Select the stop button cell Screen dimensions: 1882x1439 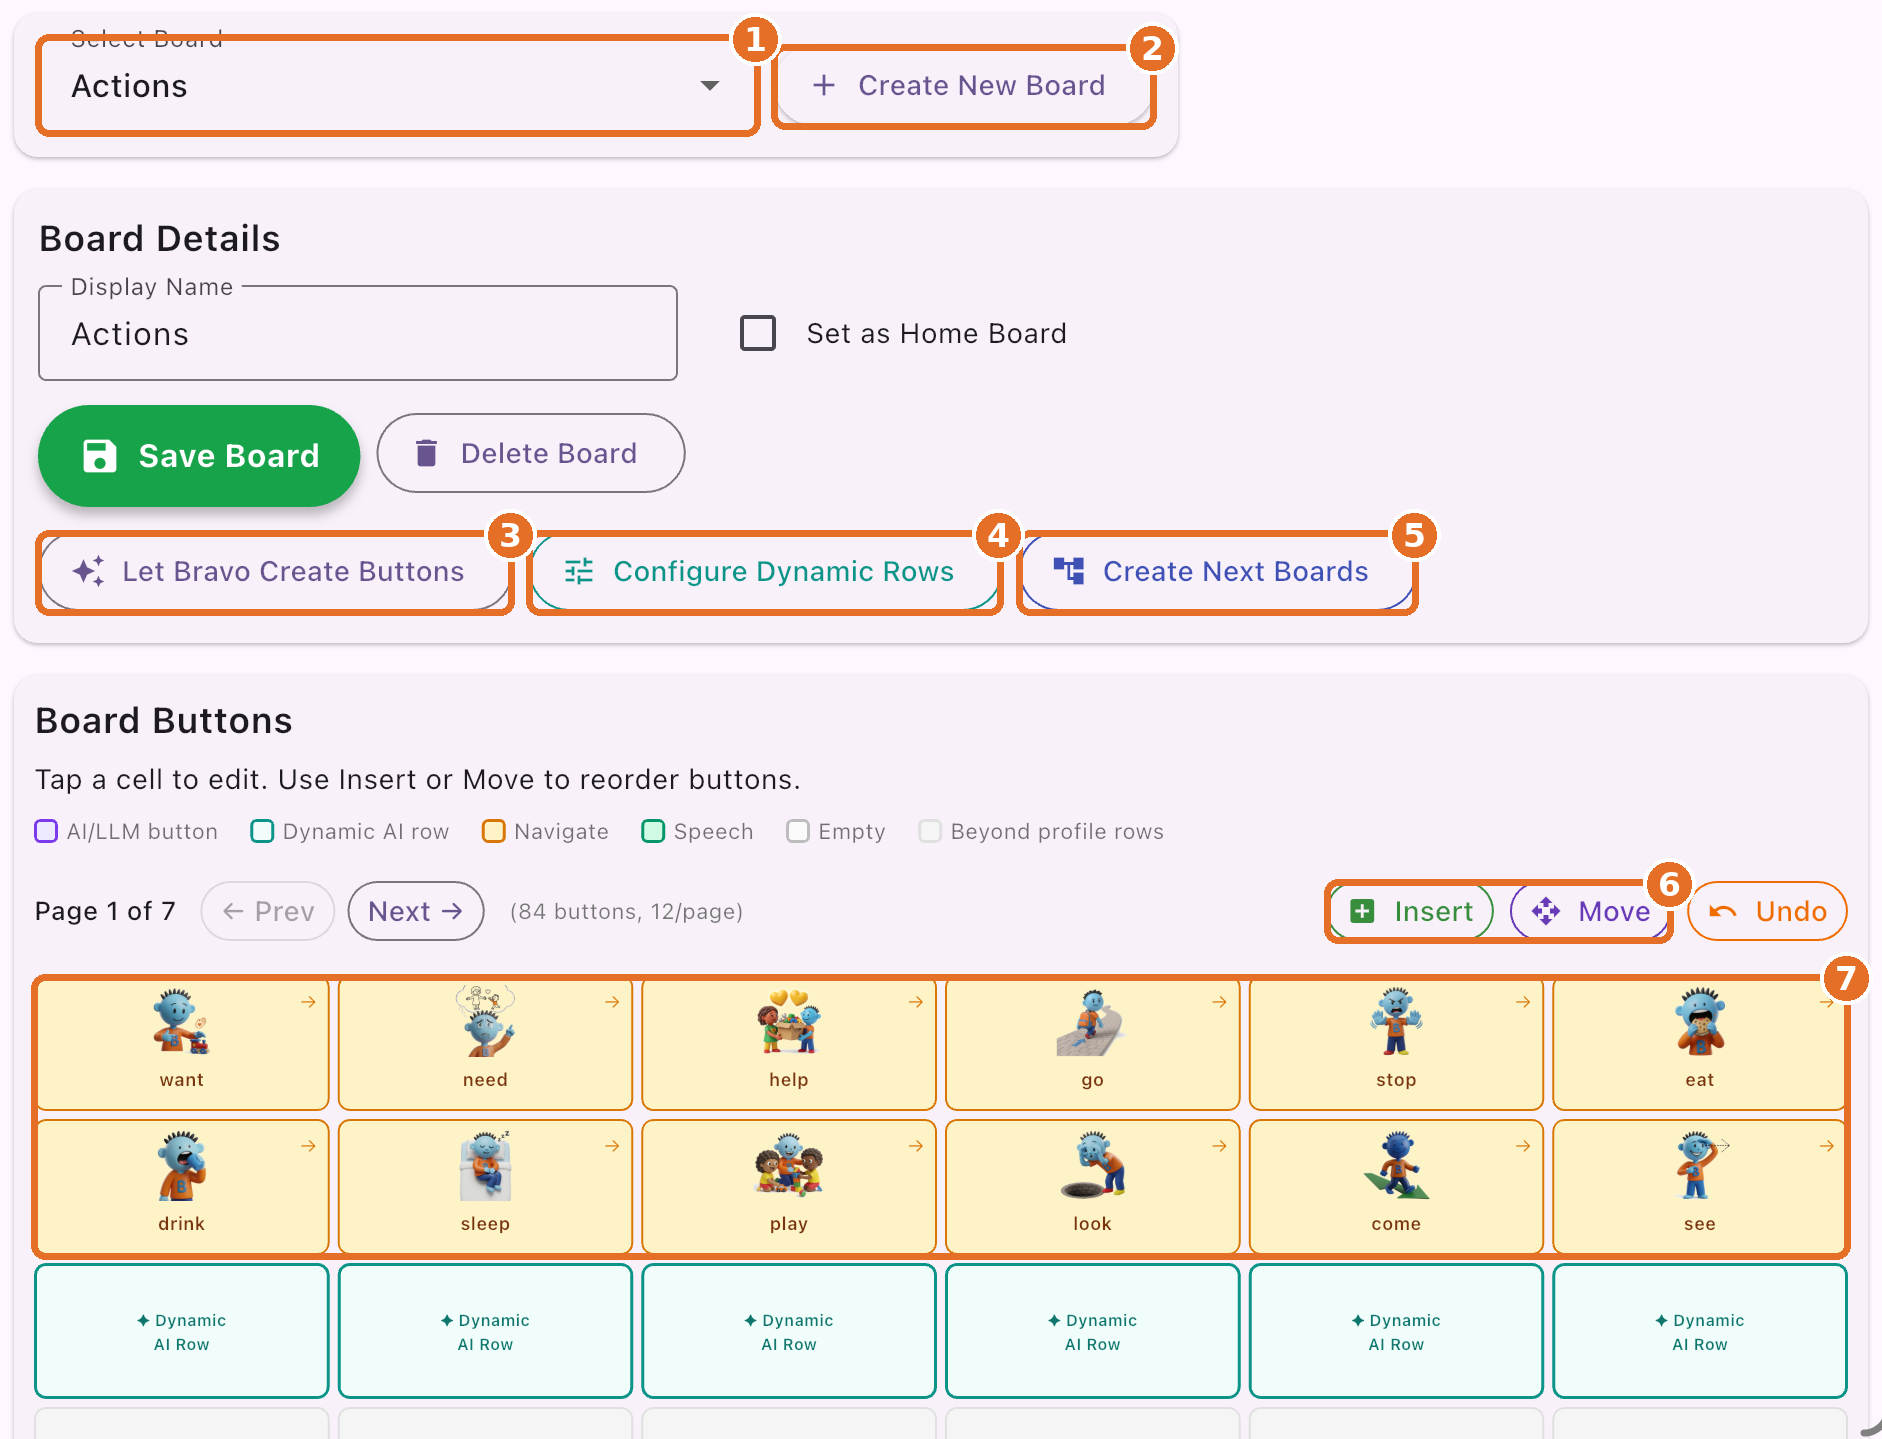pos(1396,1044)
